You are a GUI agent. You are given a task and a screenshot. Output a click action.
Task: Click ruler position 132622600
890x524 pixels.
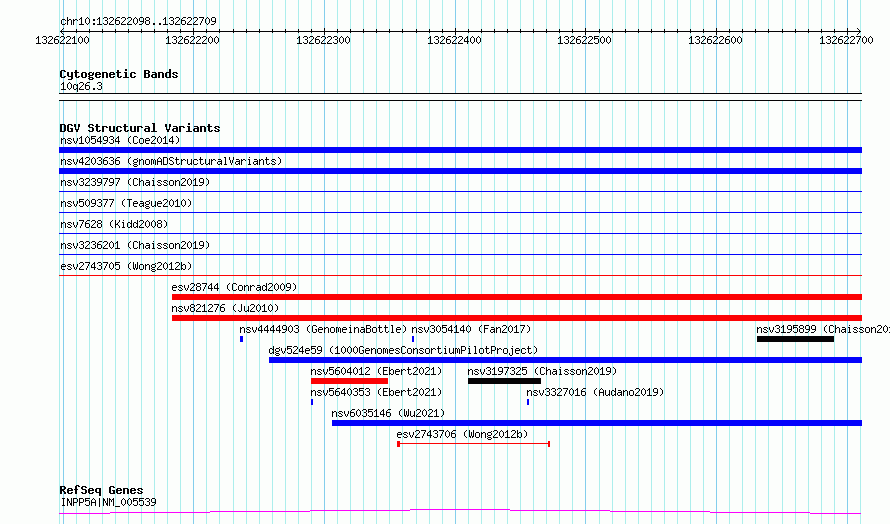pos(715,40)
